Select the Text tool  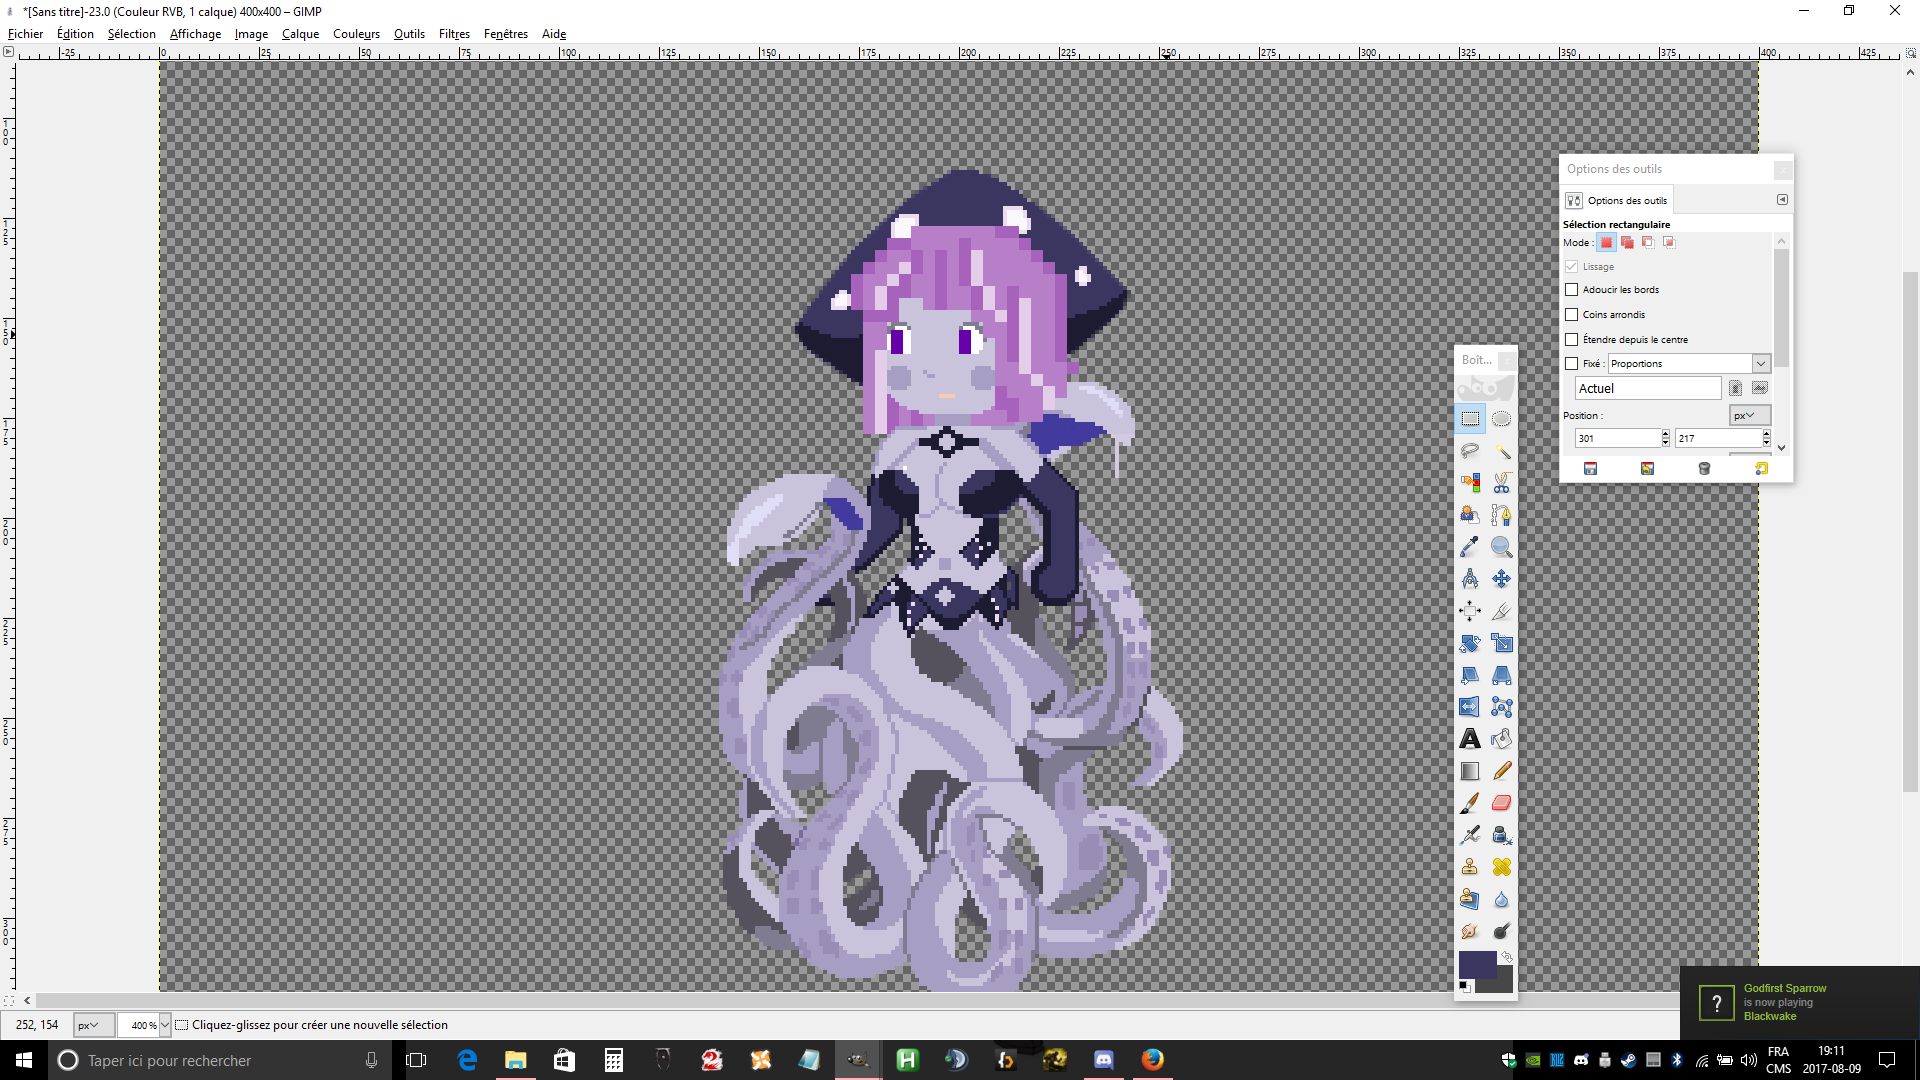tap(1469, 739)
